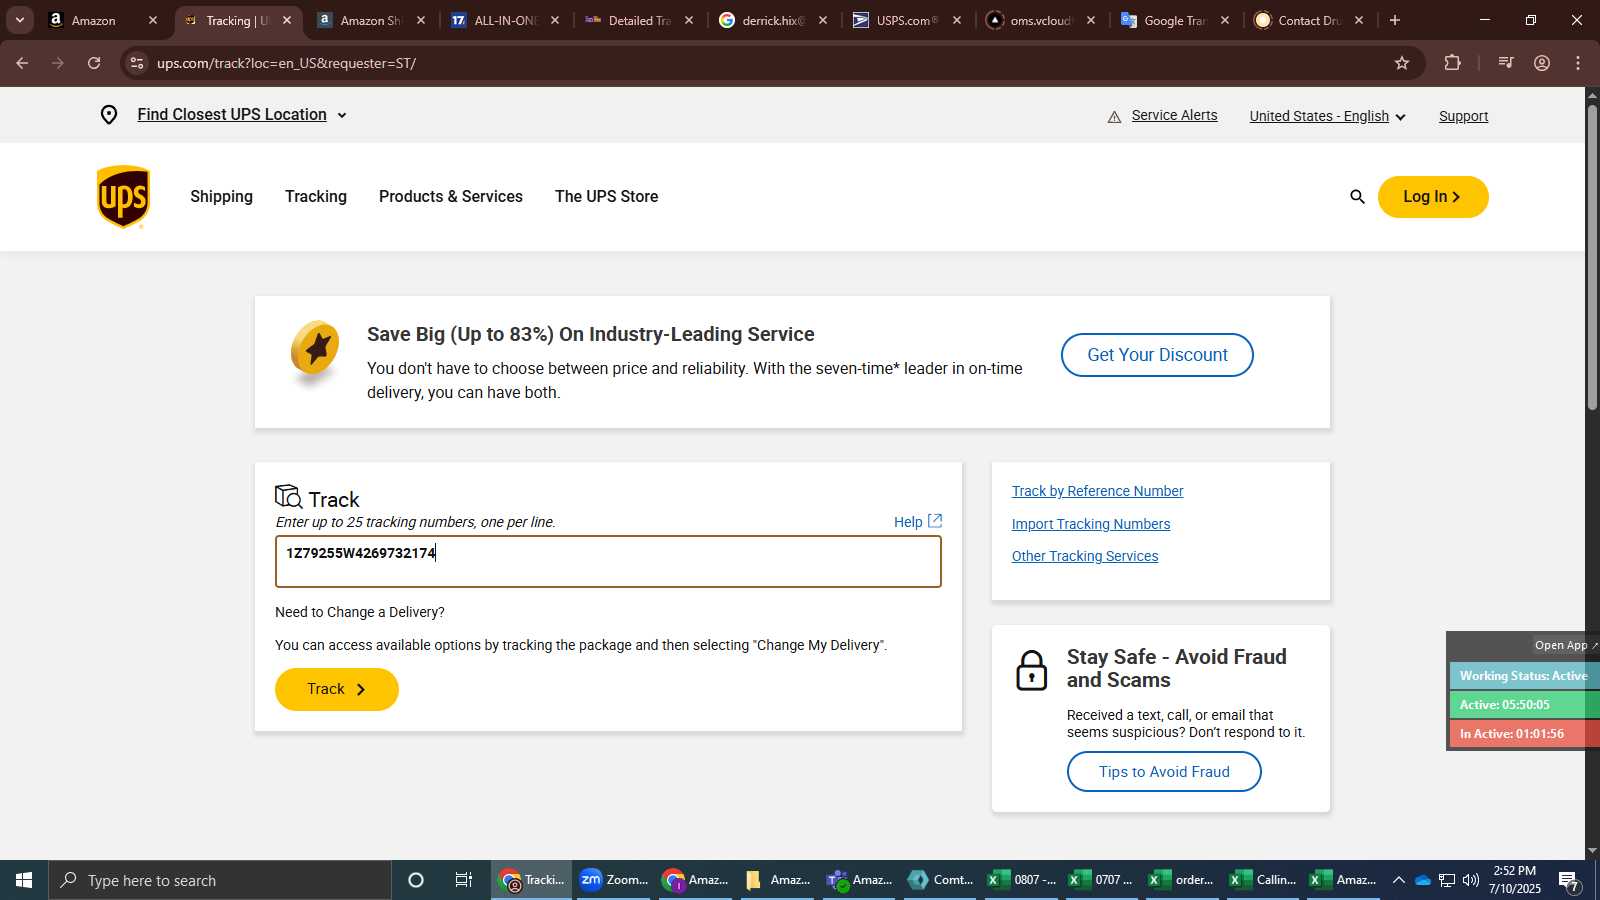1600x900 pixels.
Task: View site information icon in address bar
Action: [137, 63]
